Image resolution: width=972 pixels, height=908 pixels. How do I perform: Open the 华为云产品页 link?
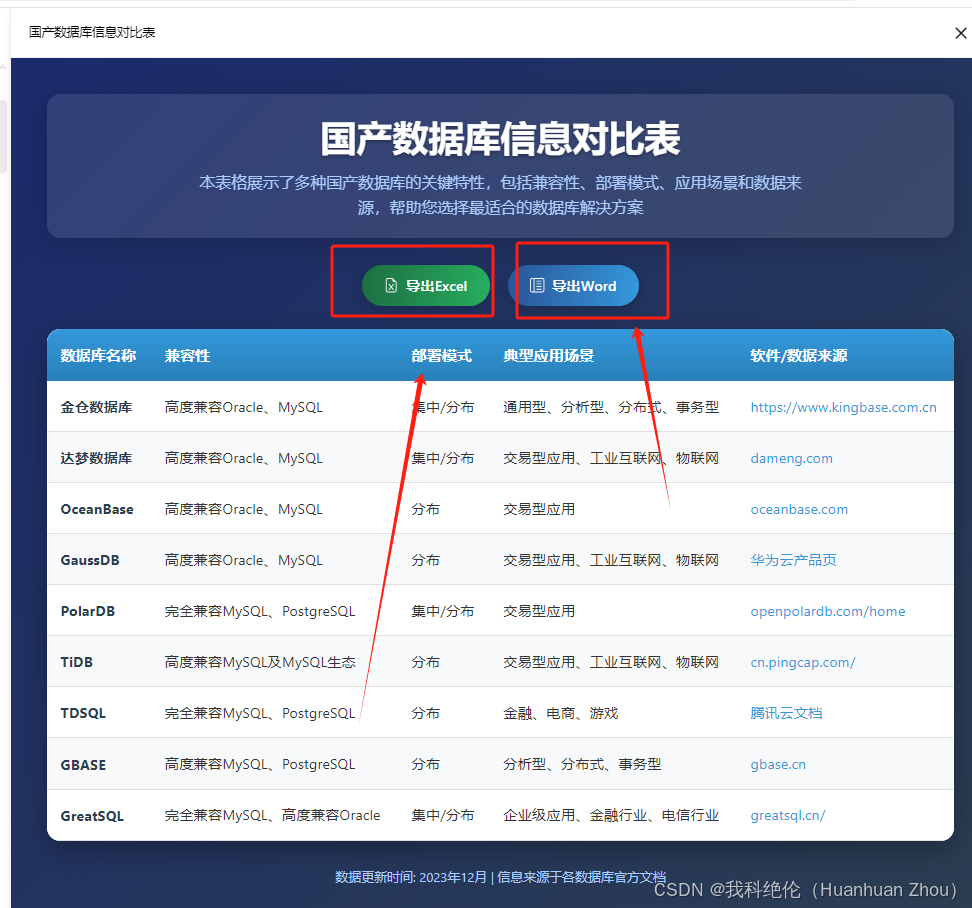pos(793,560)
